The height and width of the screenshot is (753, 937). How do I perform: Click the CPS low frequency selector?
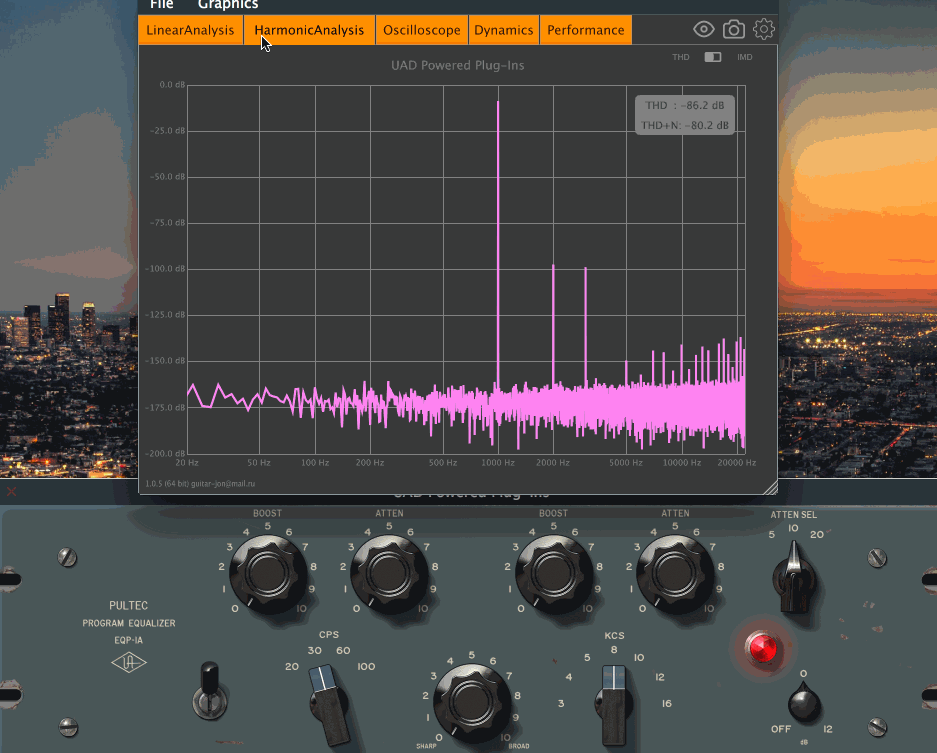[329, 704]
